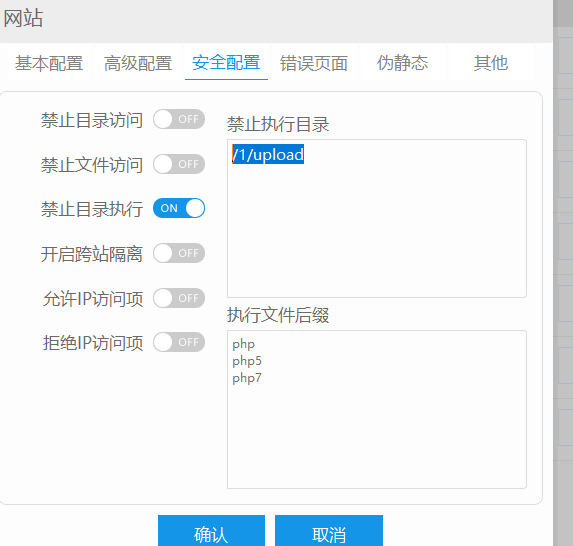The image size is (573, 546).
Task: Click the 禁止目录执行 label text
Action: coord(92,209)
